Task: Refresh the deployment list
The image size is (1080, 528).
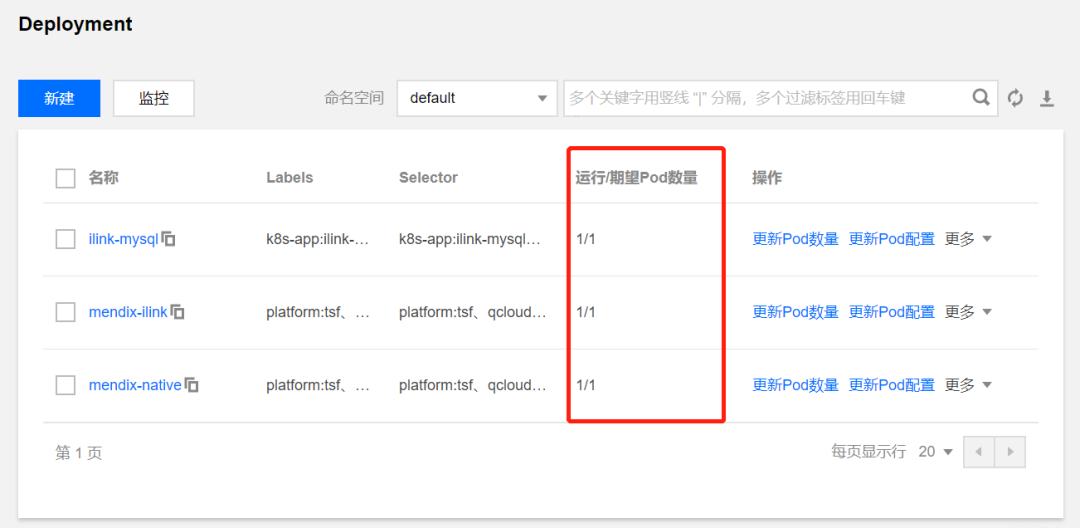Action: coord(1015,98)
